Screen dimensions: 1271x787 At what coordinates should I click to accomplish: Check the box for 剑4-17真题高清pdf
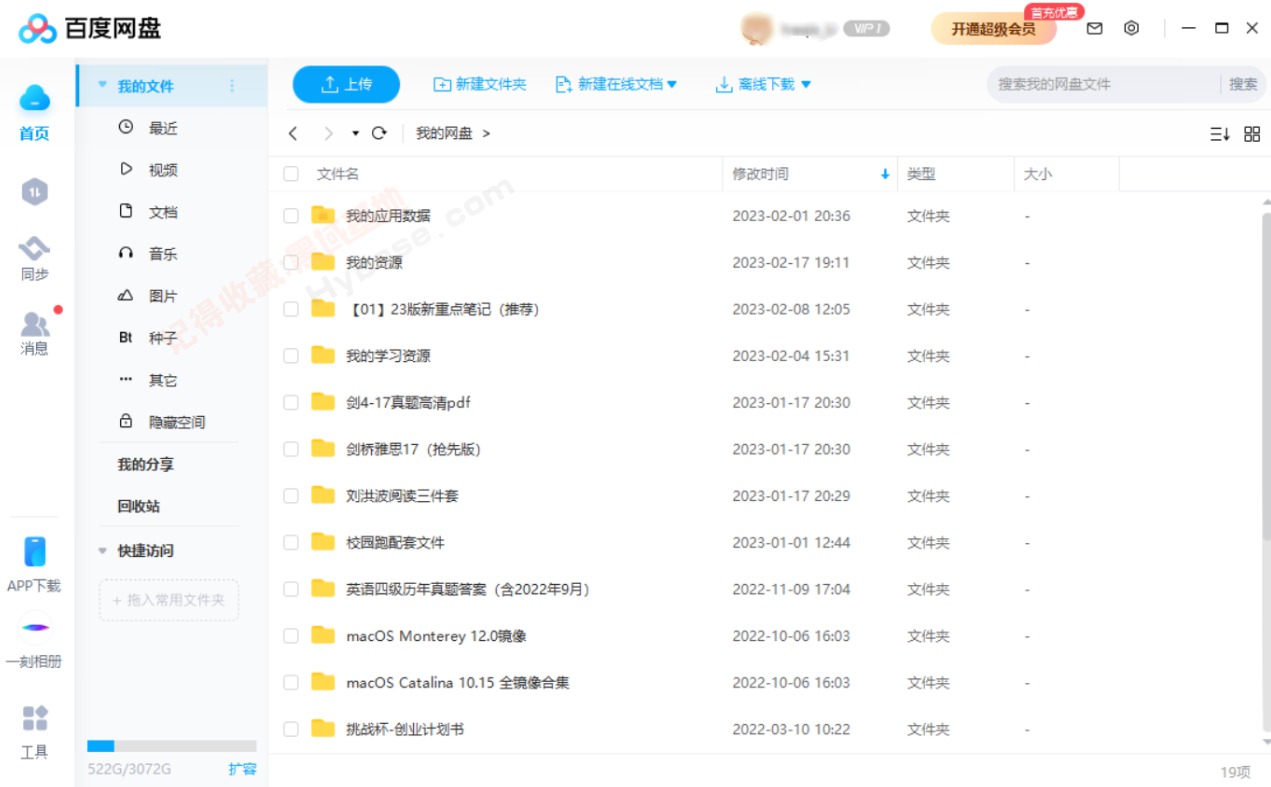coord(291,402)
